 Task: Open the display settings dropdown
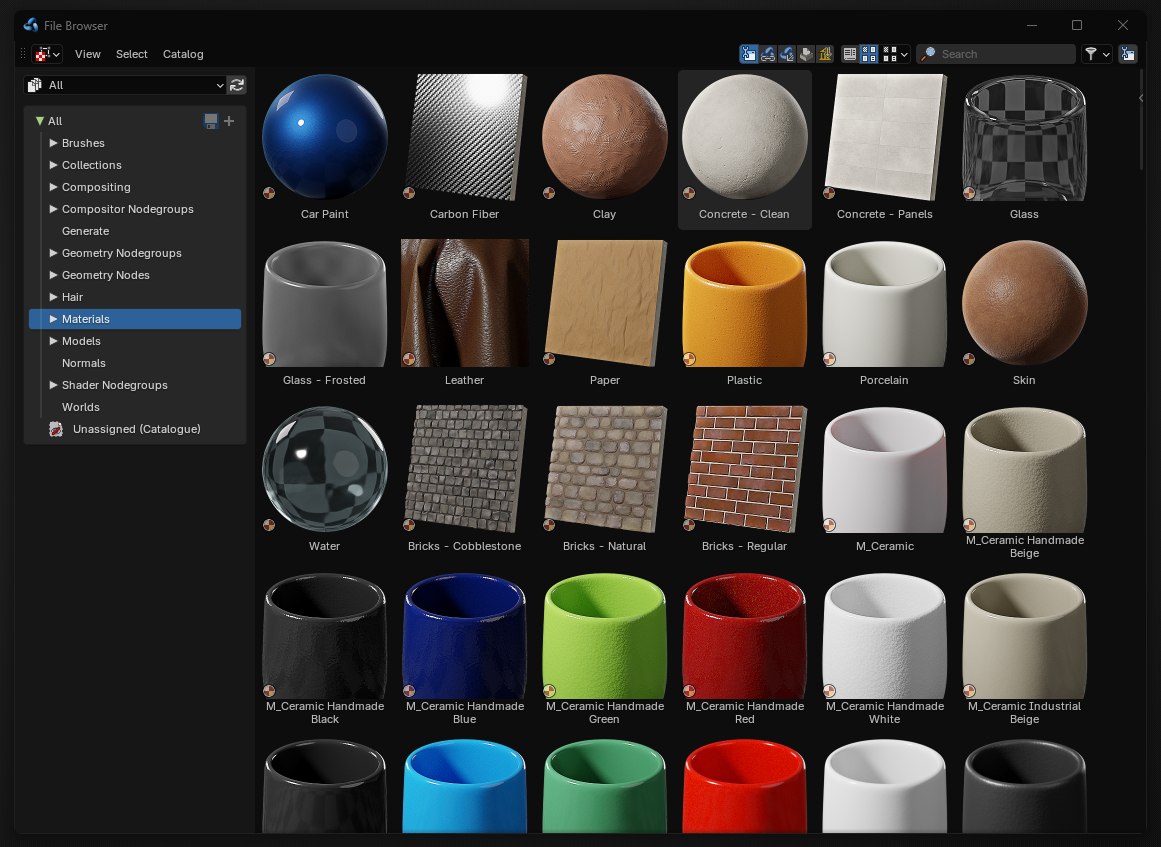(x=895, y=54)
